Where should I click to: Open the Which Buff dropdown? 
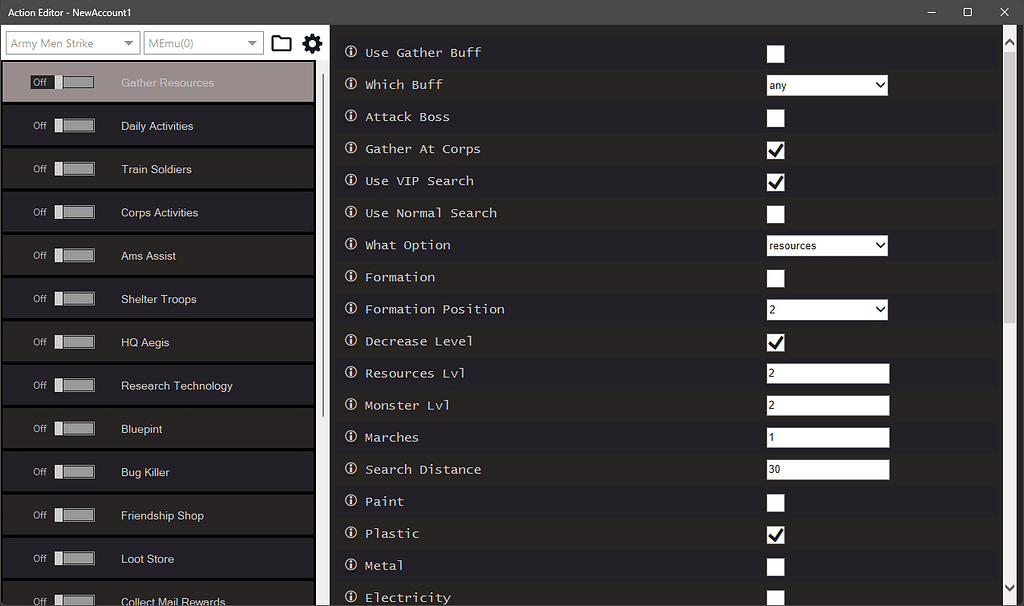pos(827,85)
